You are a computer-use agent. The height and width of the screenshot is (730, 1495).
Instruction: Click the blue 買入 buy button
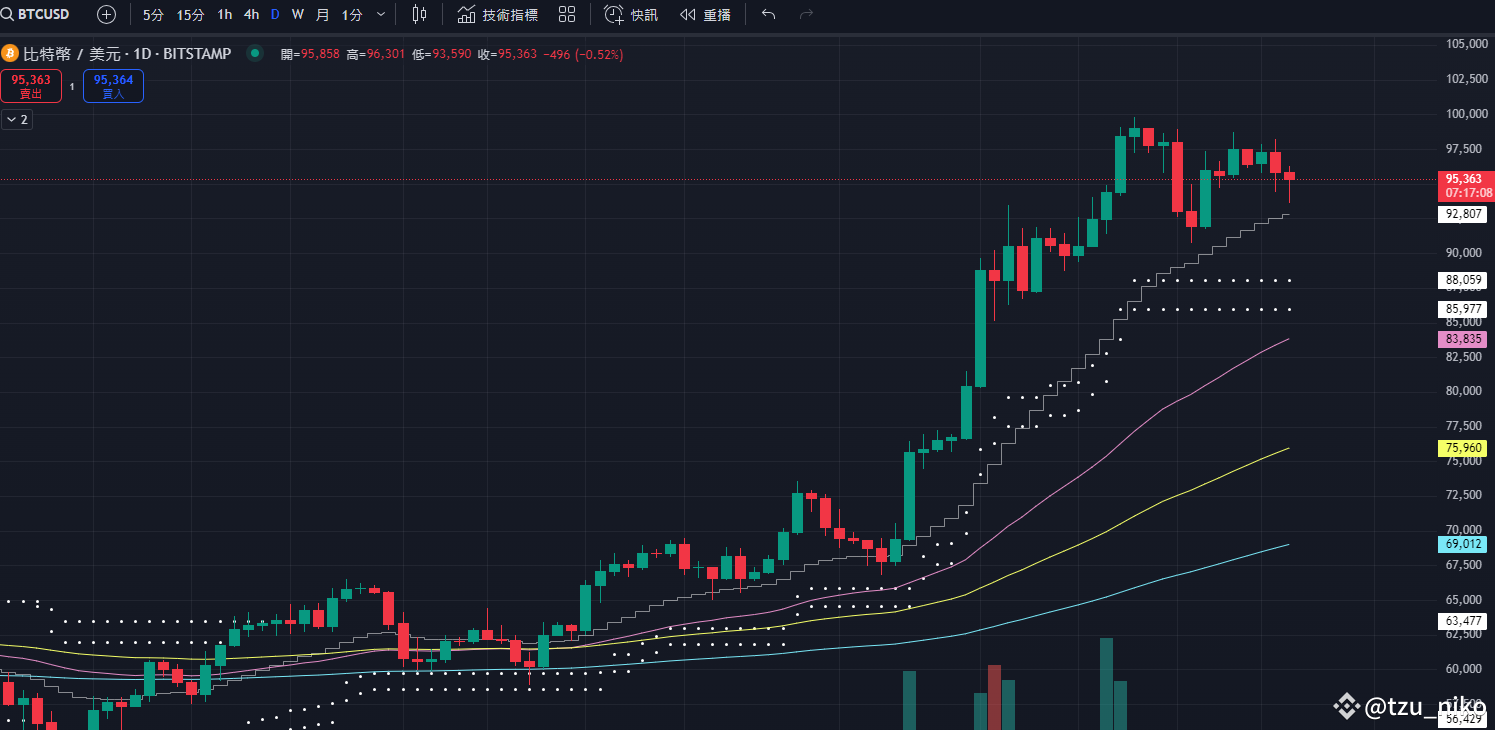[113, 86]
